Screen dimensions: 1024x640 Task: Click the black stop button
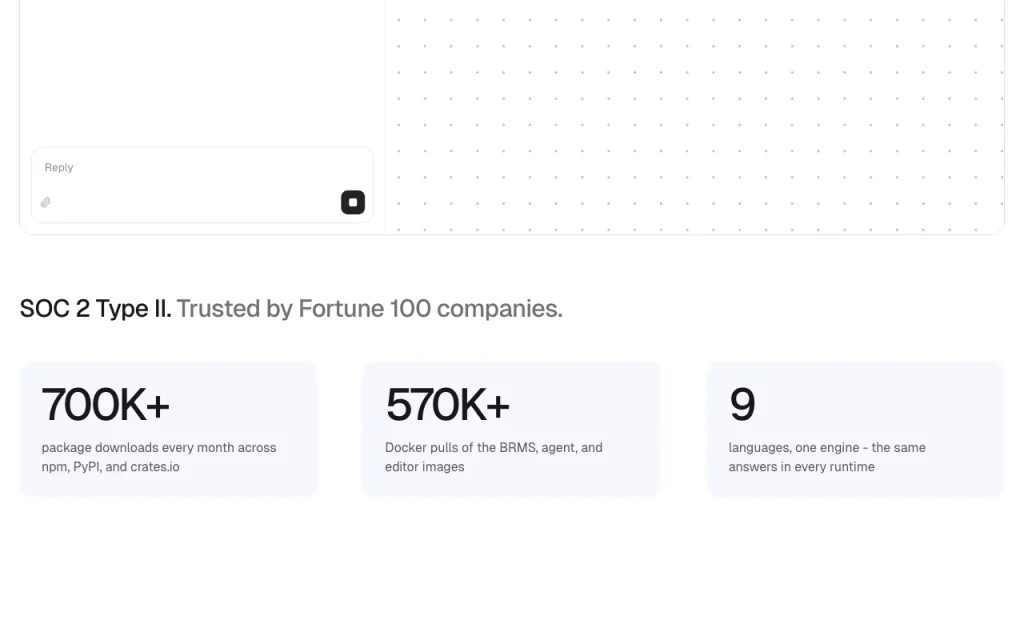[353, 202]
